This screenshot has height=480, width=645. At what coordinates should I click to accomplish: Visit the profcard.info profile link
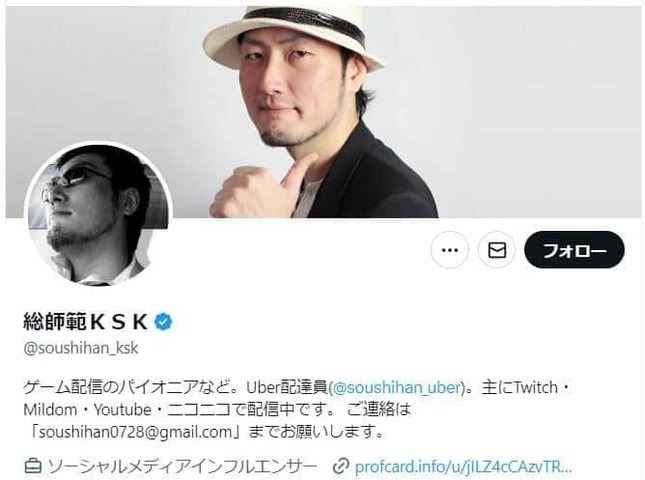pos(463,467)
